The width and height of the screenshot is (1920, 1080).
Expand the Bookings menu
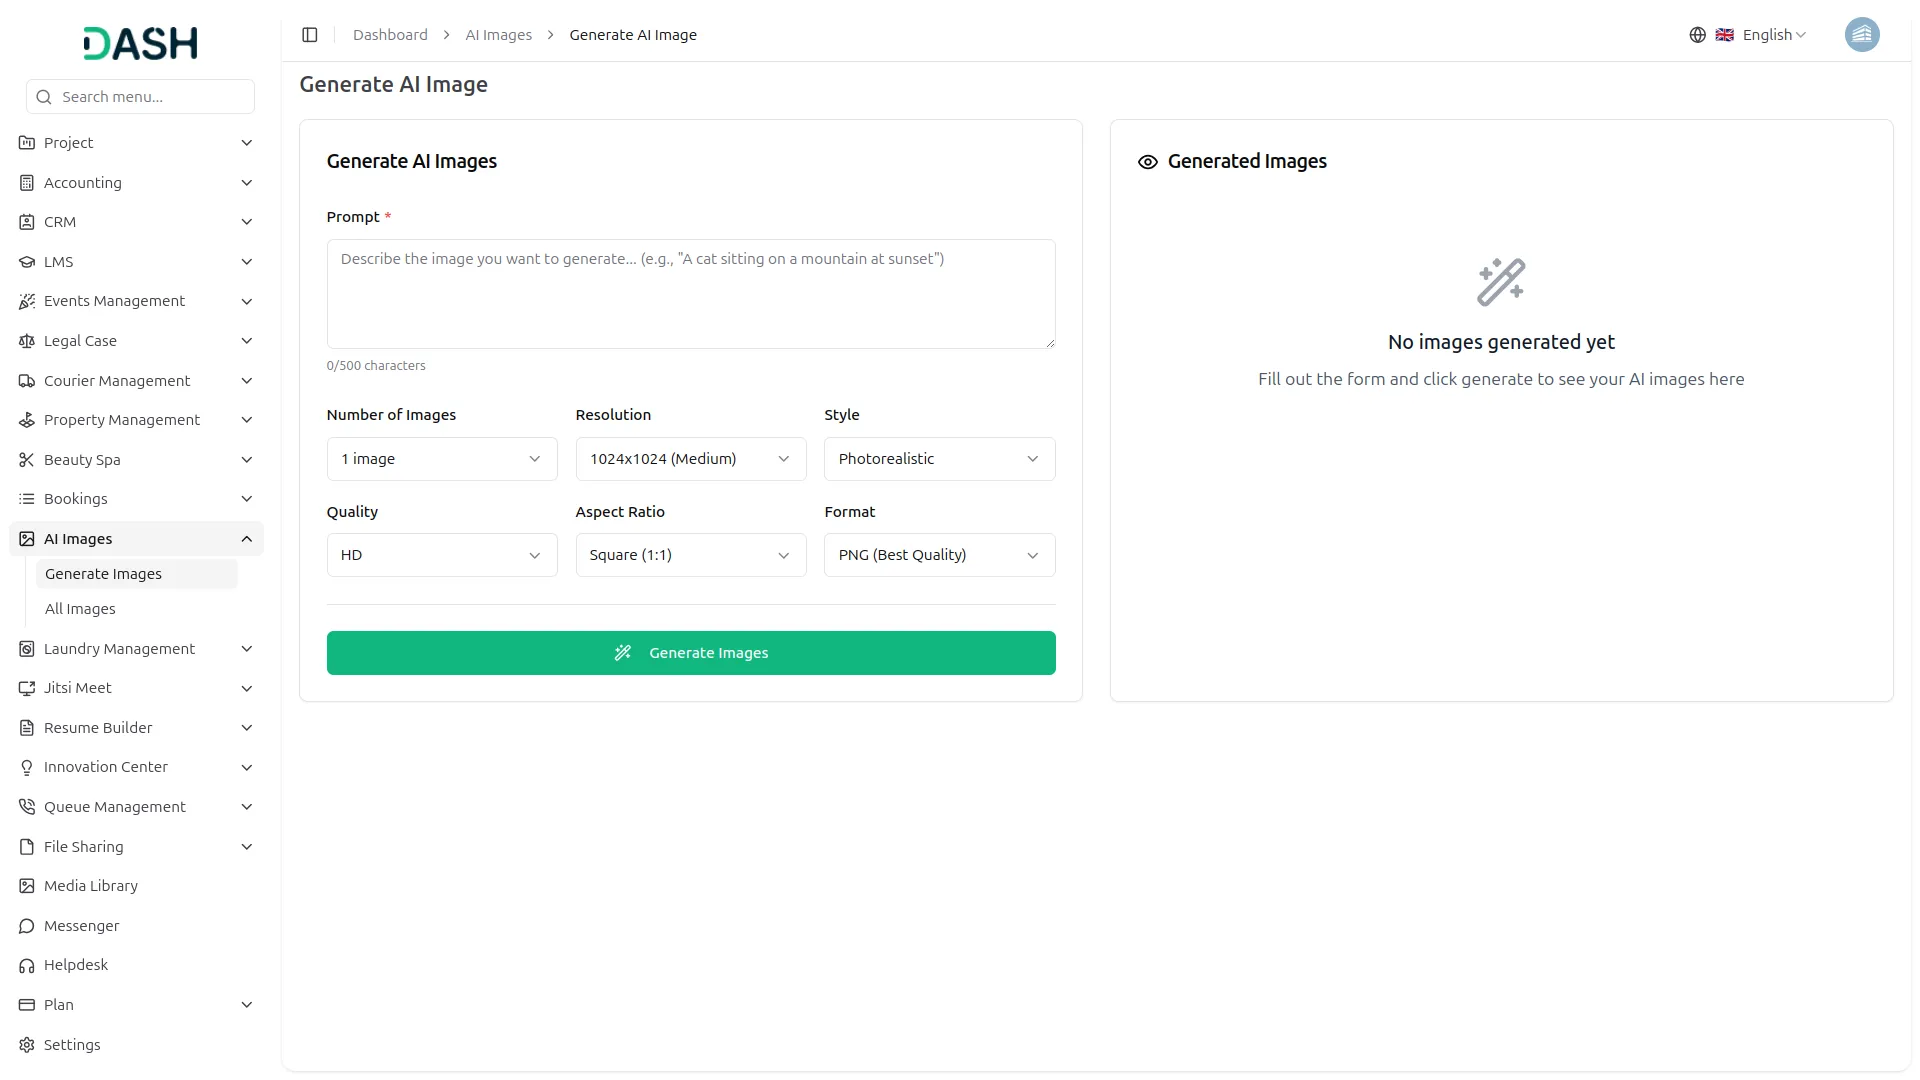pyautogui.click(x=136, y=499)
